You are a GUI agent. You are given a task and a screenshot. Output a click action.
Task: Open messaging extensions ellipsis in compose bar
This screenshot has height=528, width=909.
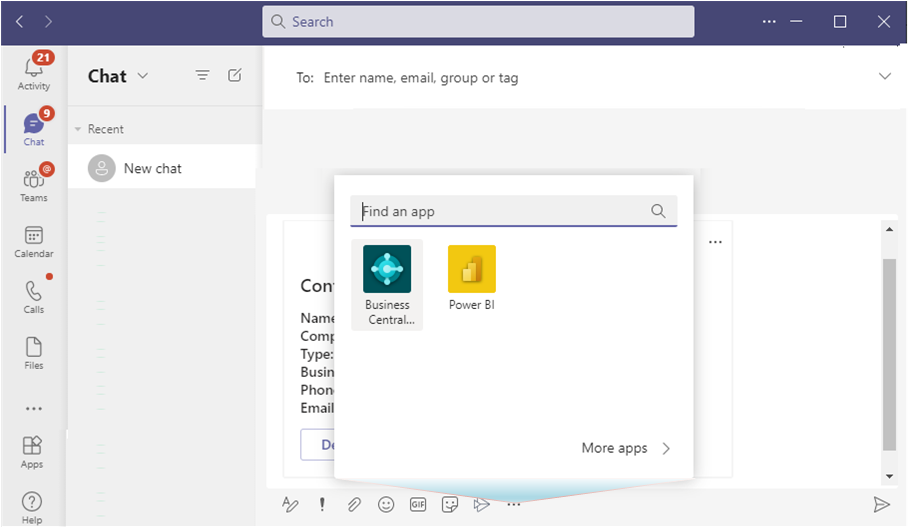pos(514,505)
